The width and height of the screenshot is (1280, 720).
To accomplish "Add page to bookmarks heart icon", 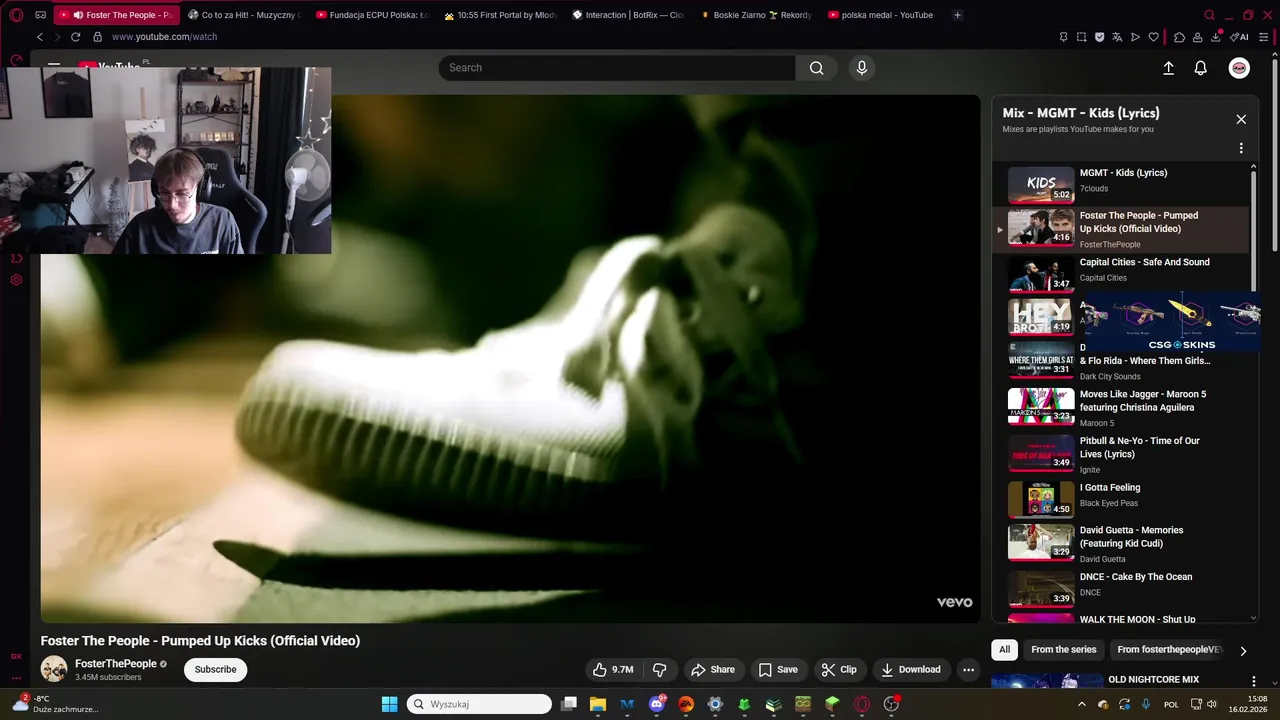I will click(1153, 37).
